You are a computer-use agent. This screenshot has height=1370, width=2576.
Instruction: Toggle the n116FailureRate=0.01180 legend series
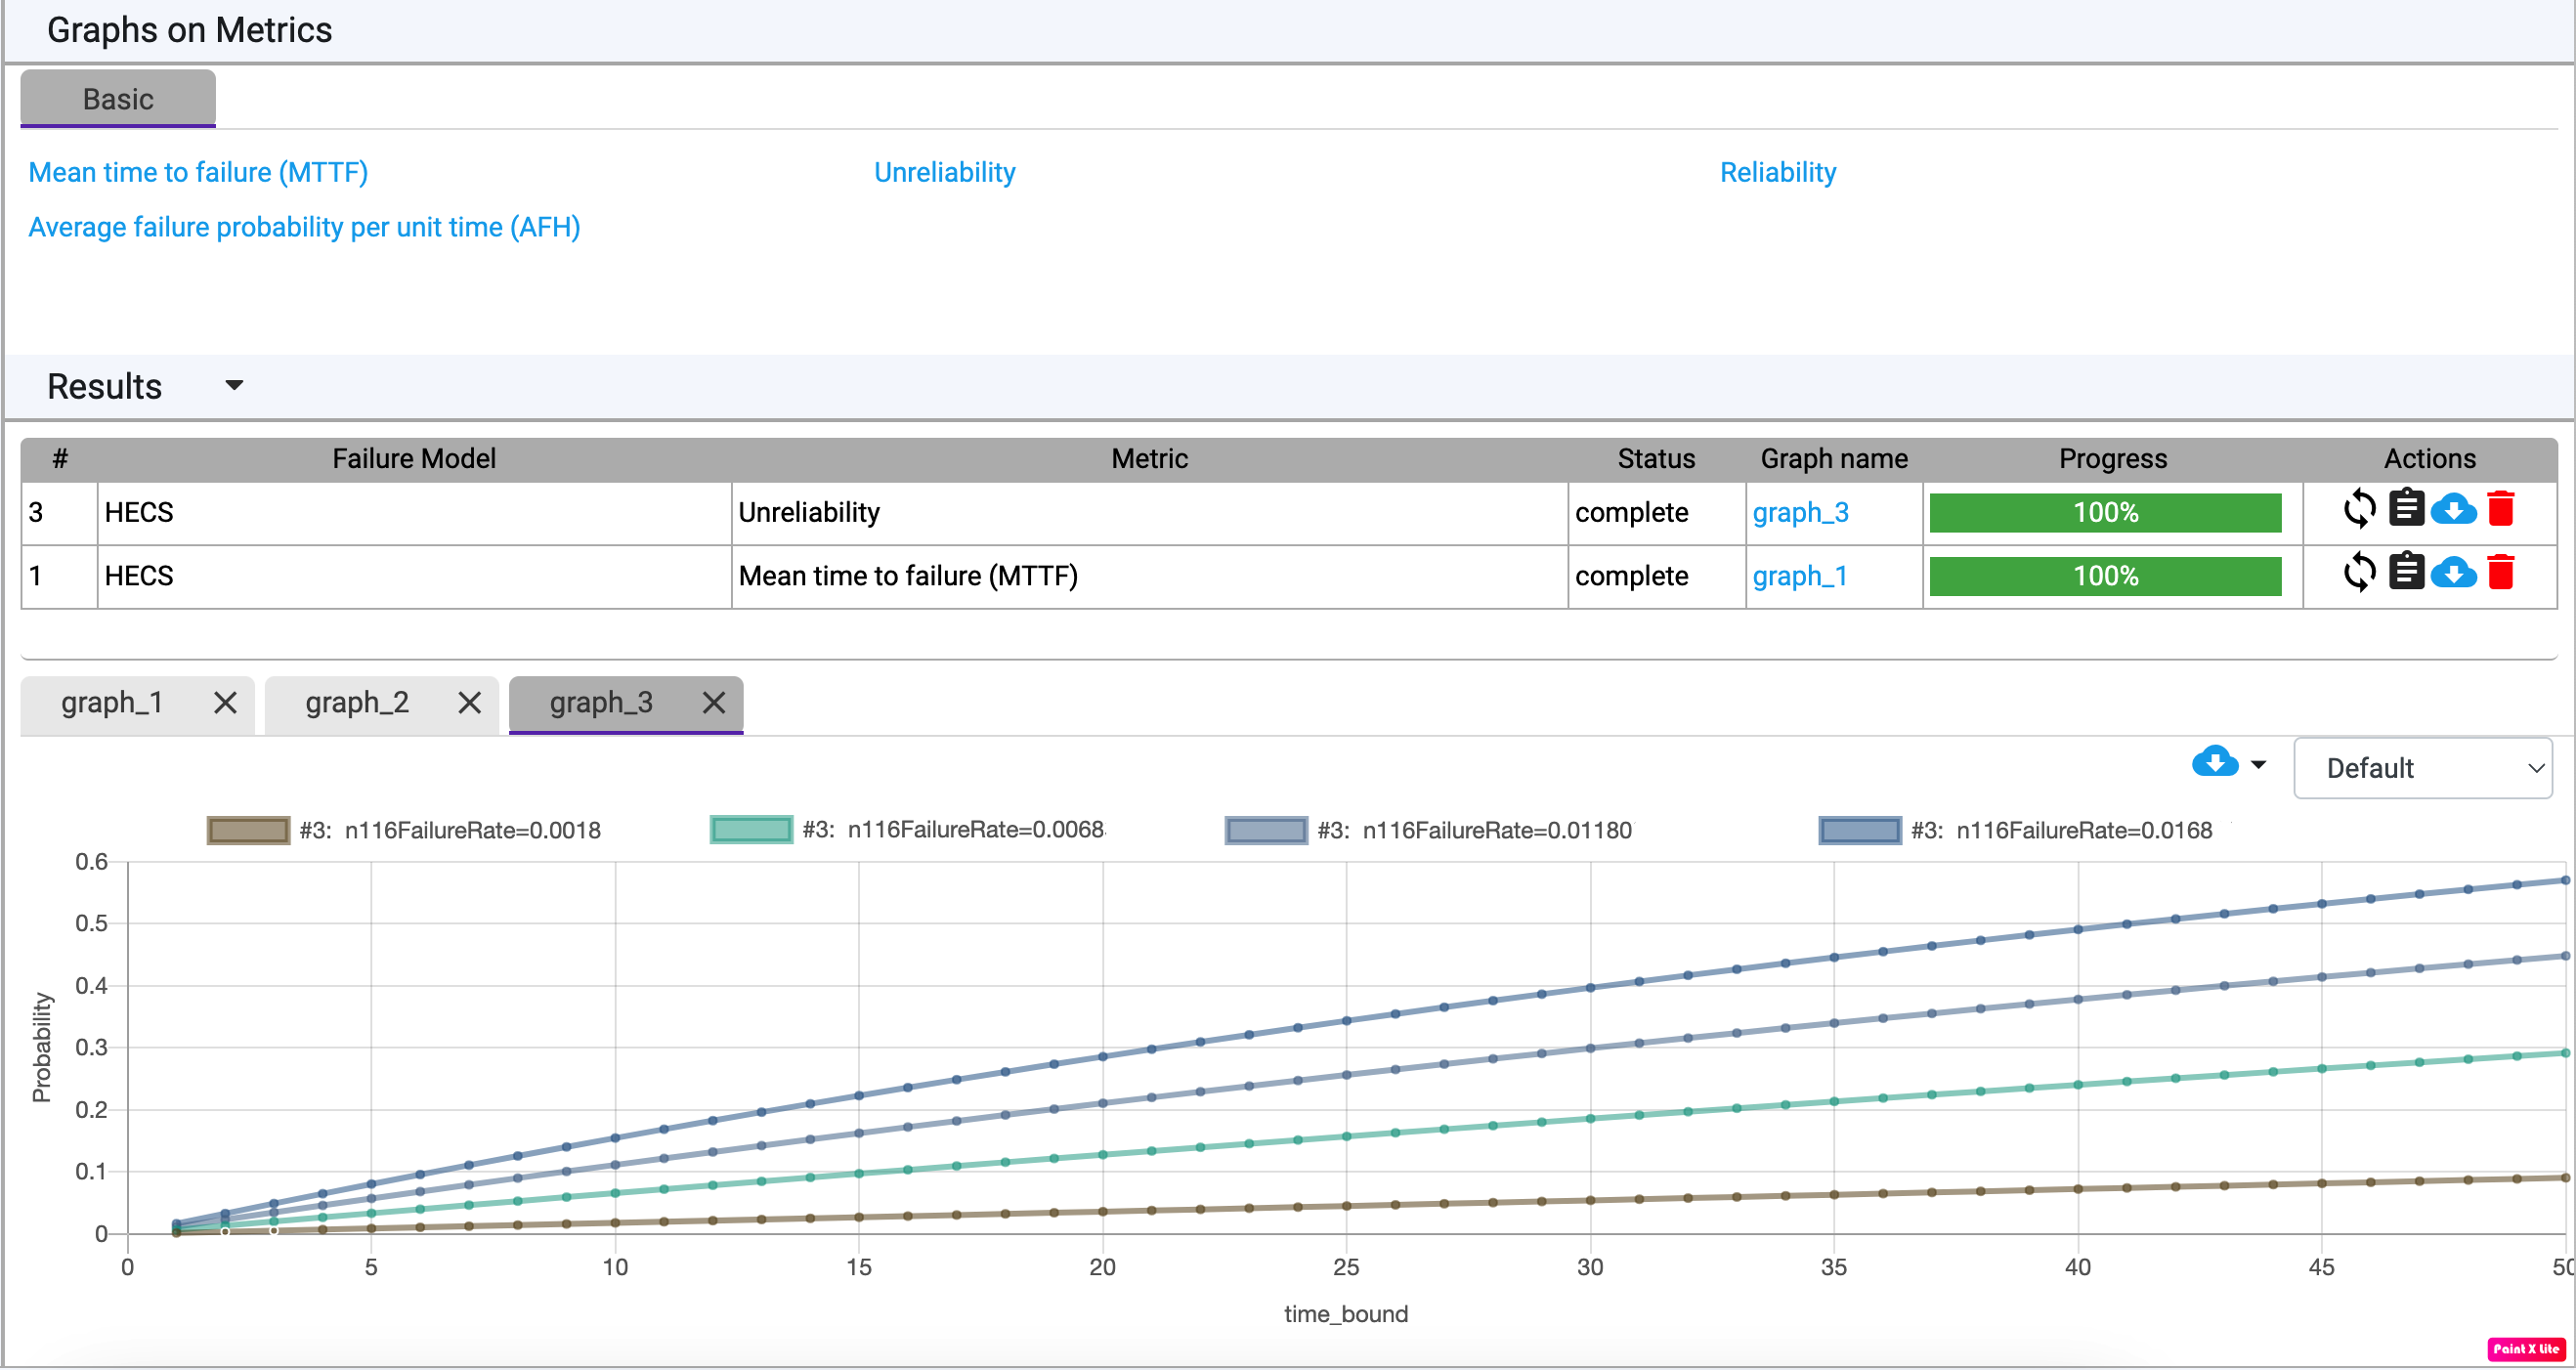pyautogui.click(x=1428, y=831)
